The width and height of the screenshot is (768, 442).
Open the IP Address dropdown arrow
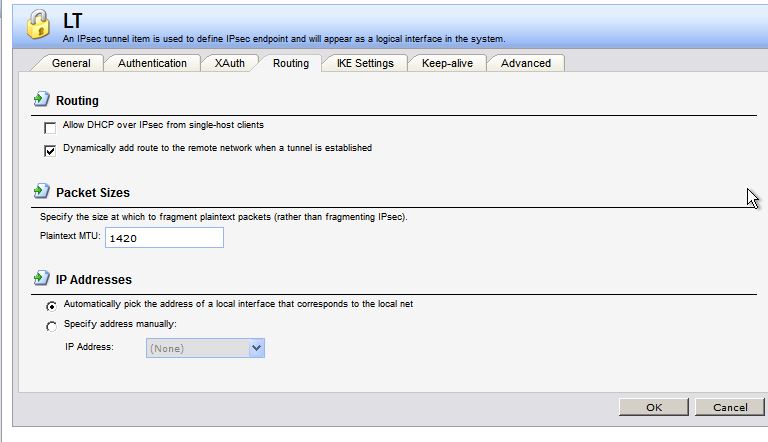256,348
